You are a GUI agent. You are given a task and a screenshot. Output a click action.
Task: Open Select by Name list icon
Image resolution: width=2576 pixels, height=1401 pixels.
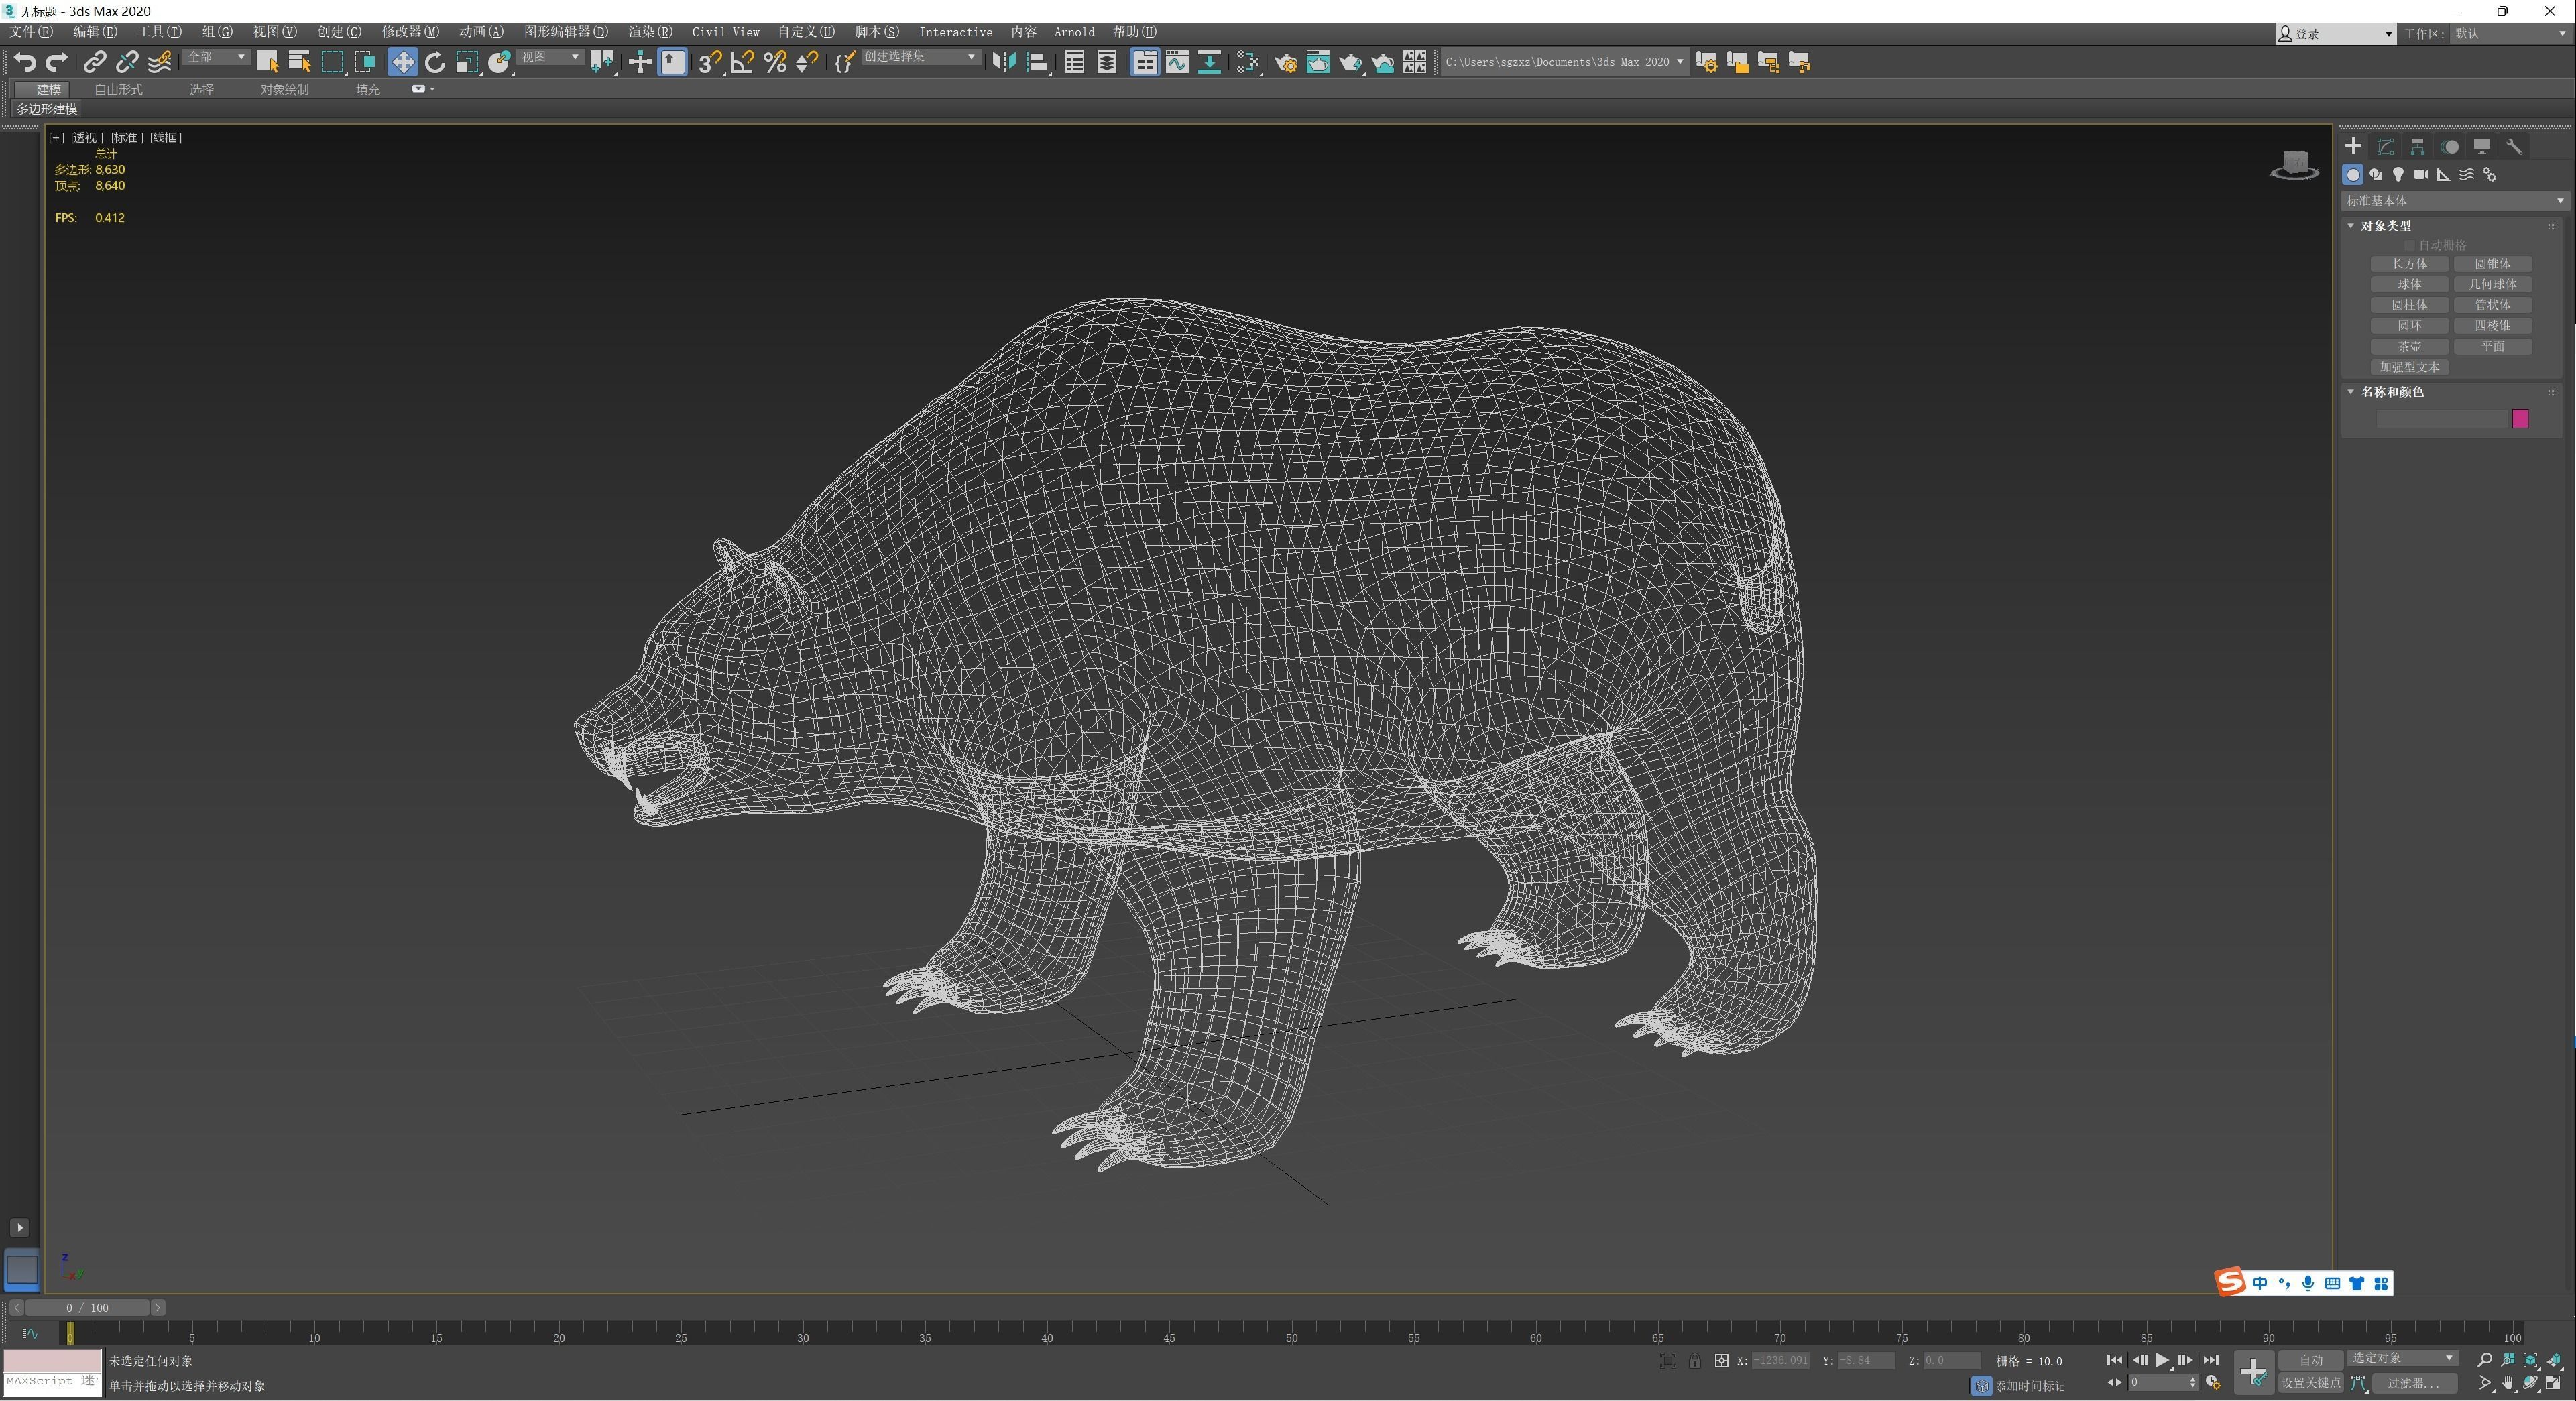click(x=299, y=62)
